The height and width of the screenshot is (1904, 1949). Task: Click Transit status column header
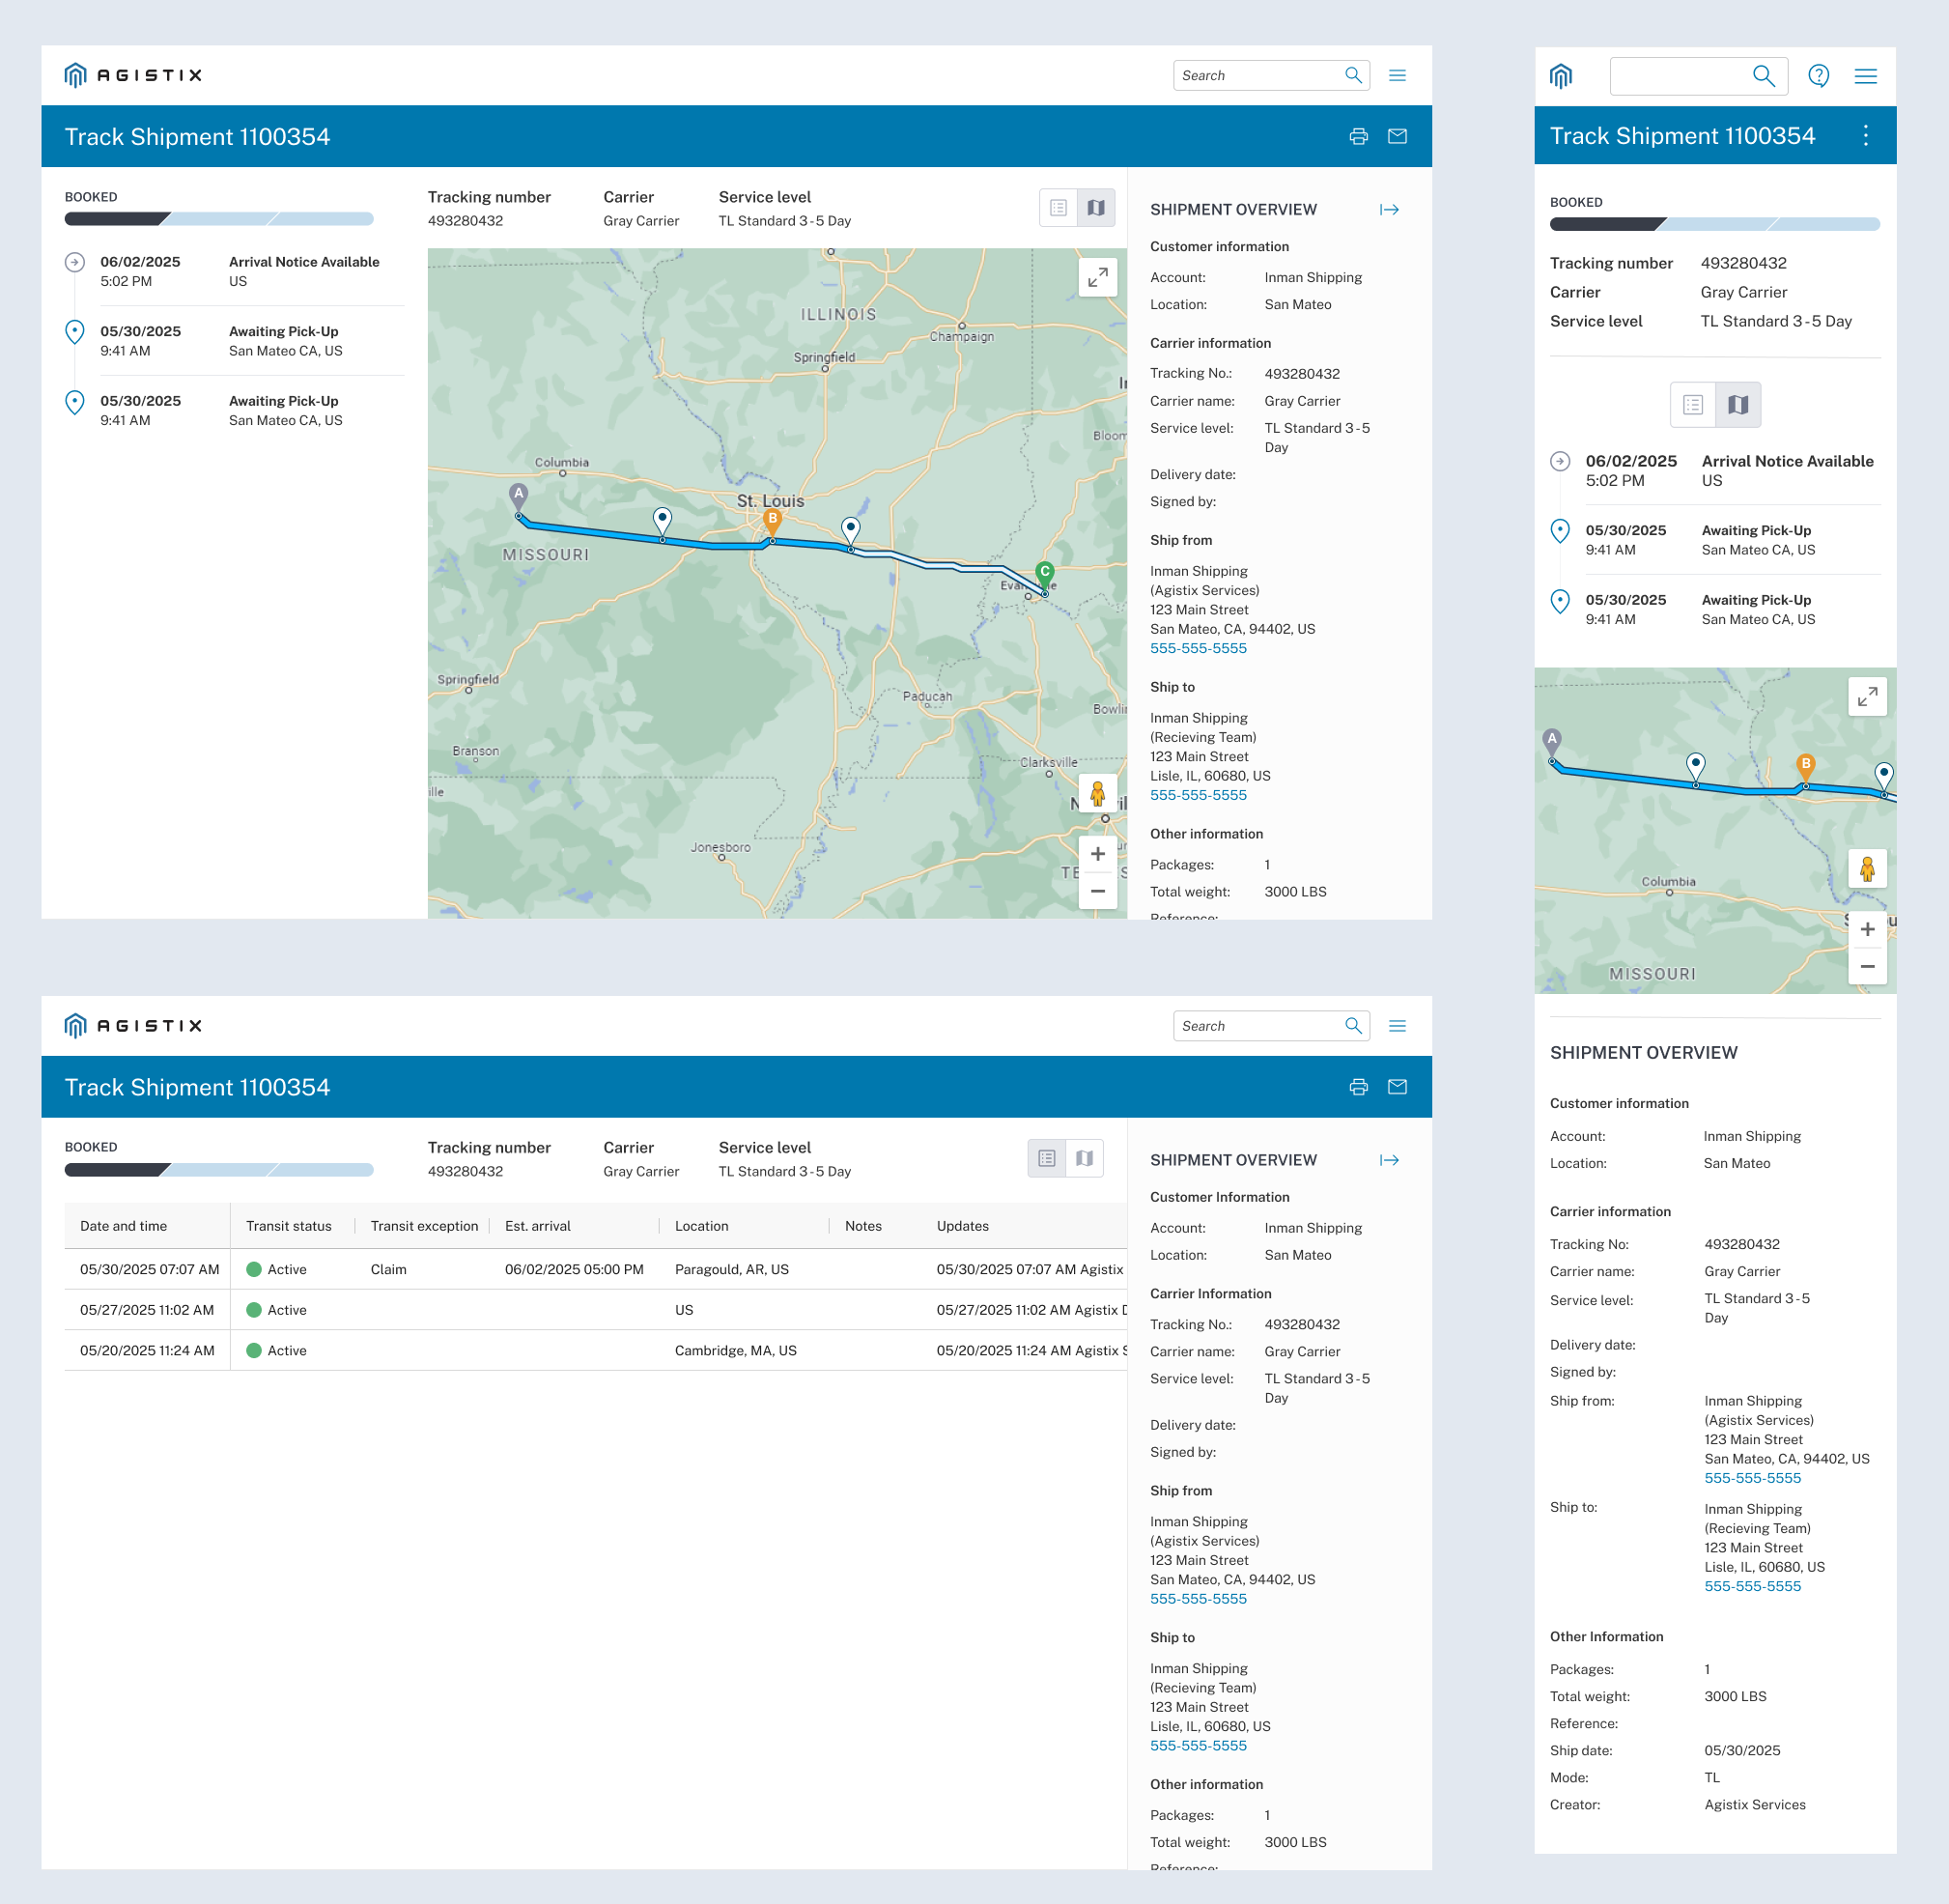point(288,1226)
